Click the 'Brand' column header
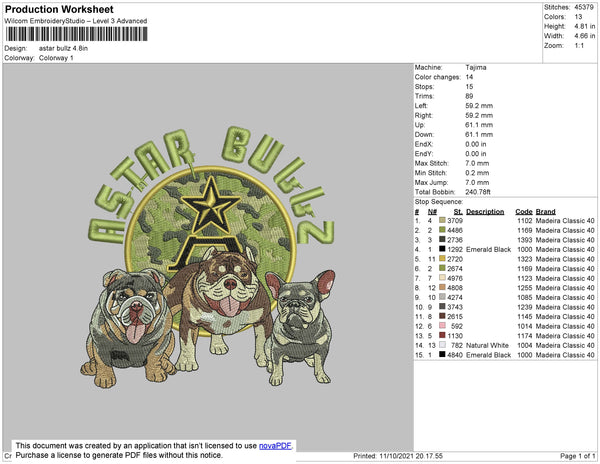 pyautogui.click(x=545, y=212)
